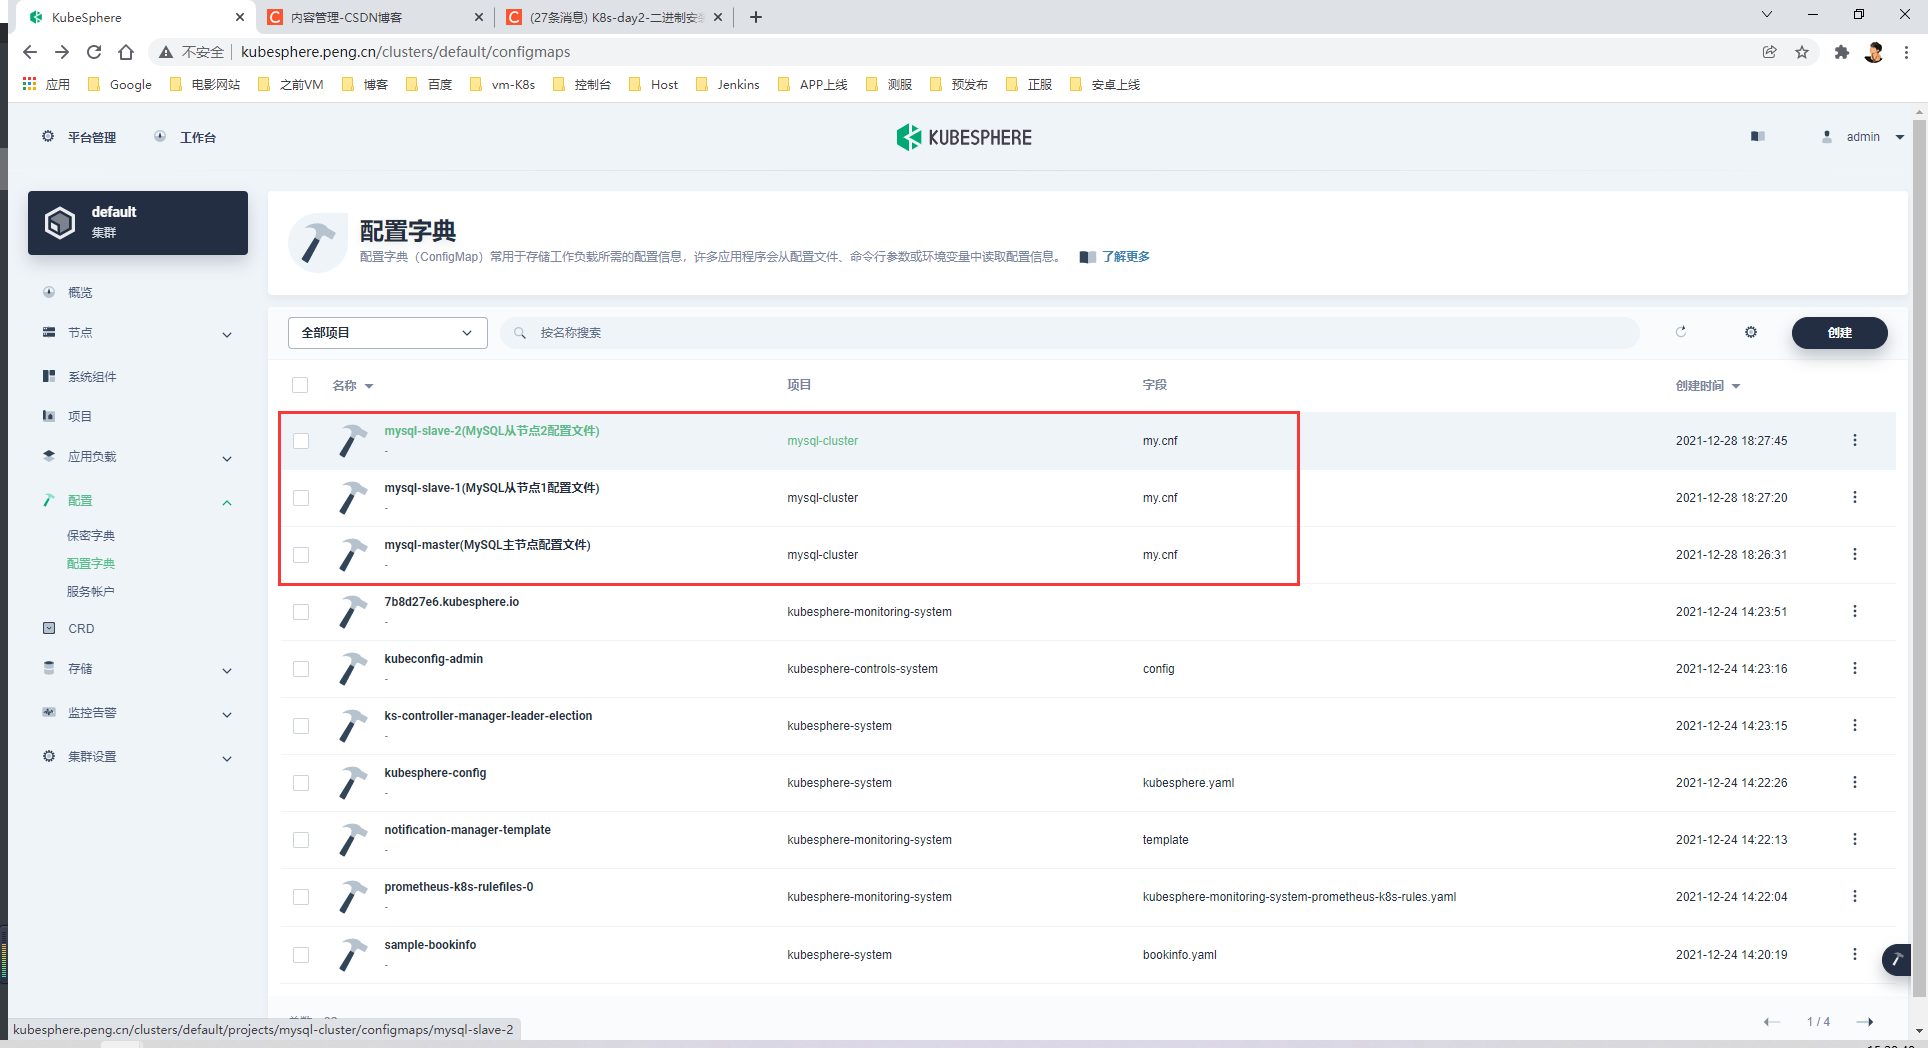Open mysql-master configmap link
This screenshot has width=1928, height=1048.
click(x=487, y=545)
